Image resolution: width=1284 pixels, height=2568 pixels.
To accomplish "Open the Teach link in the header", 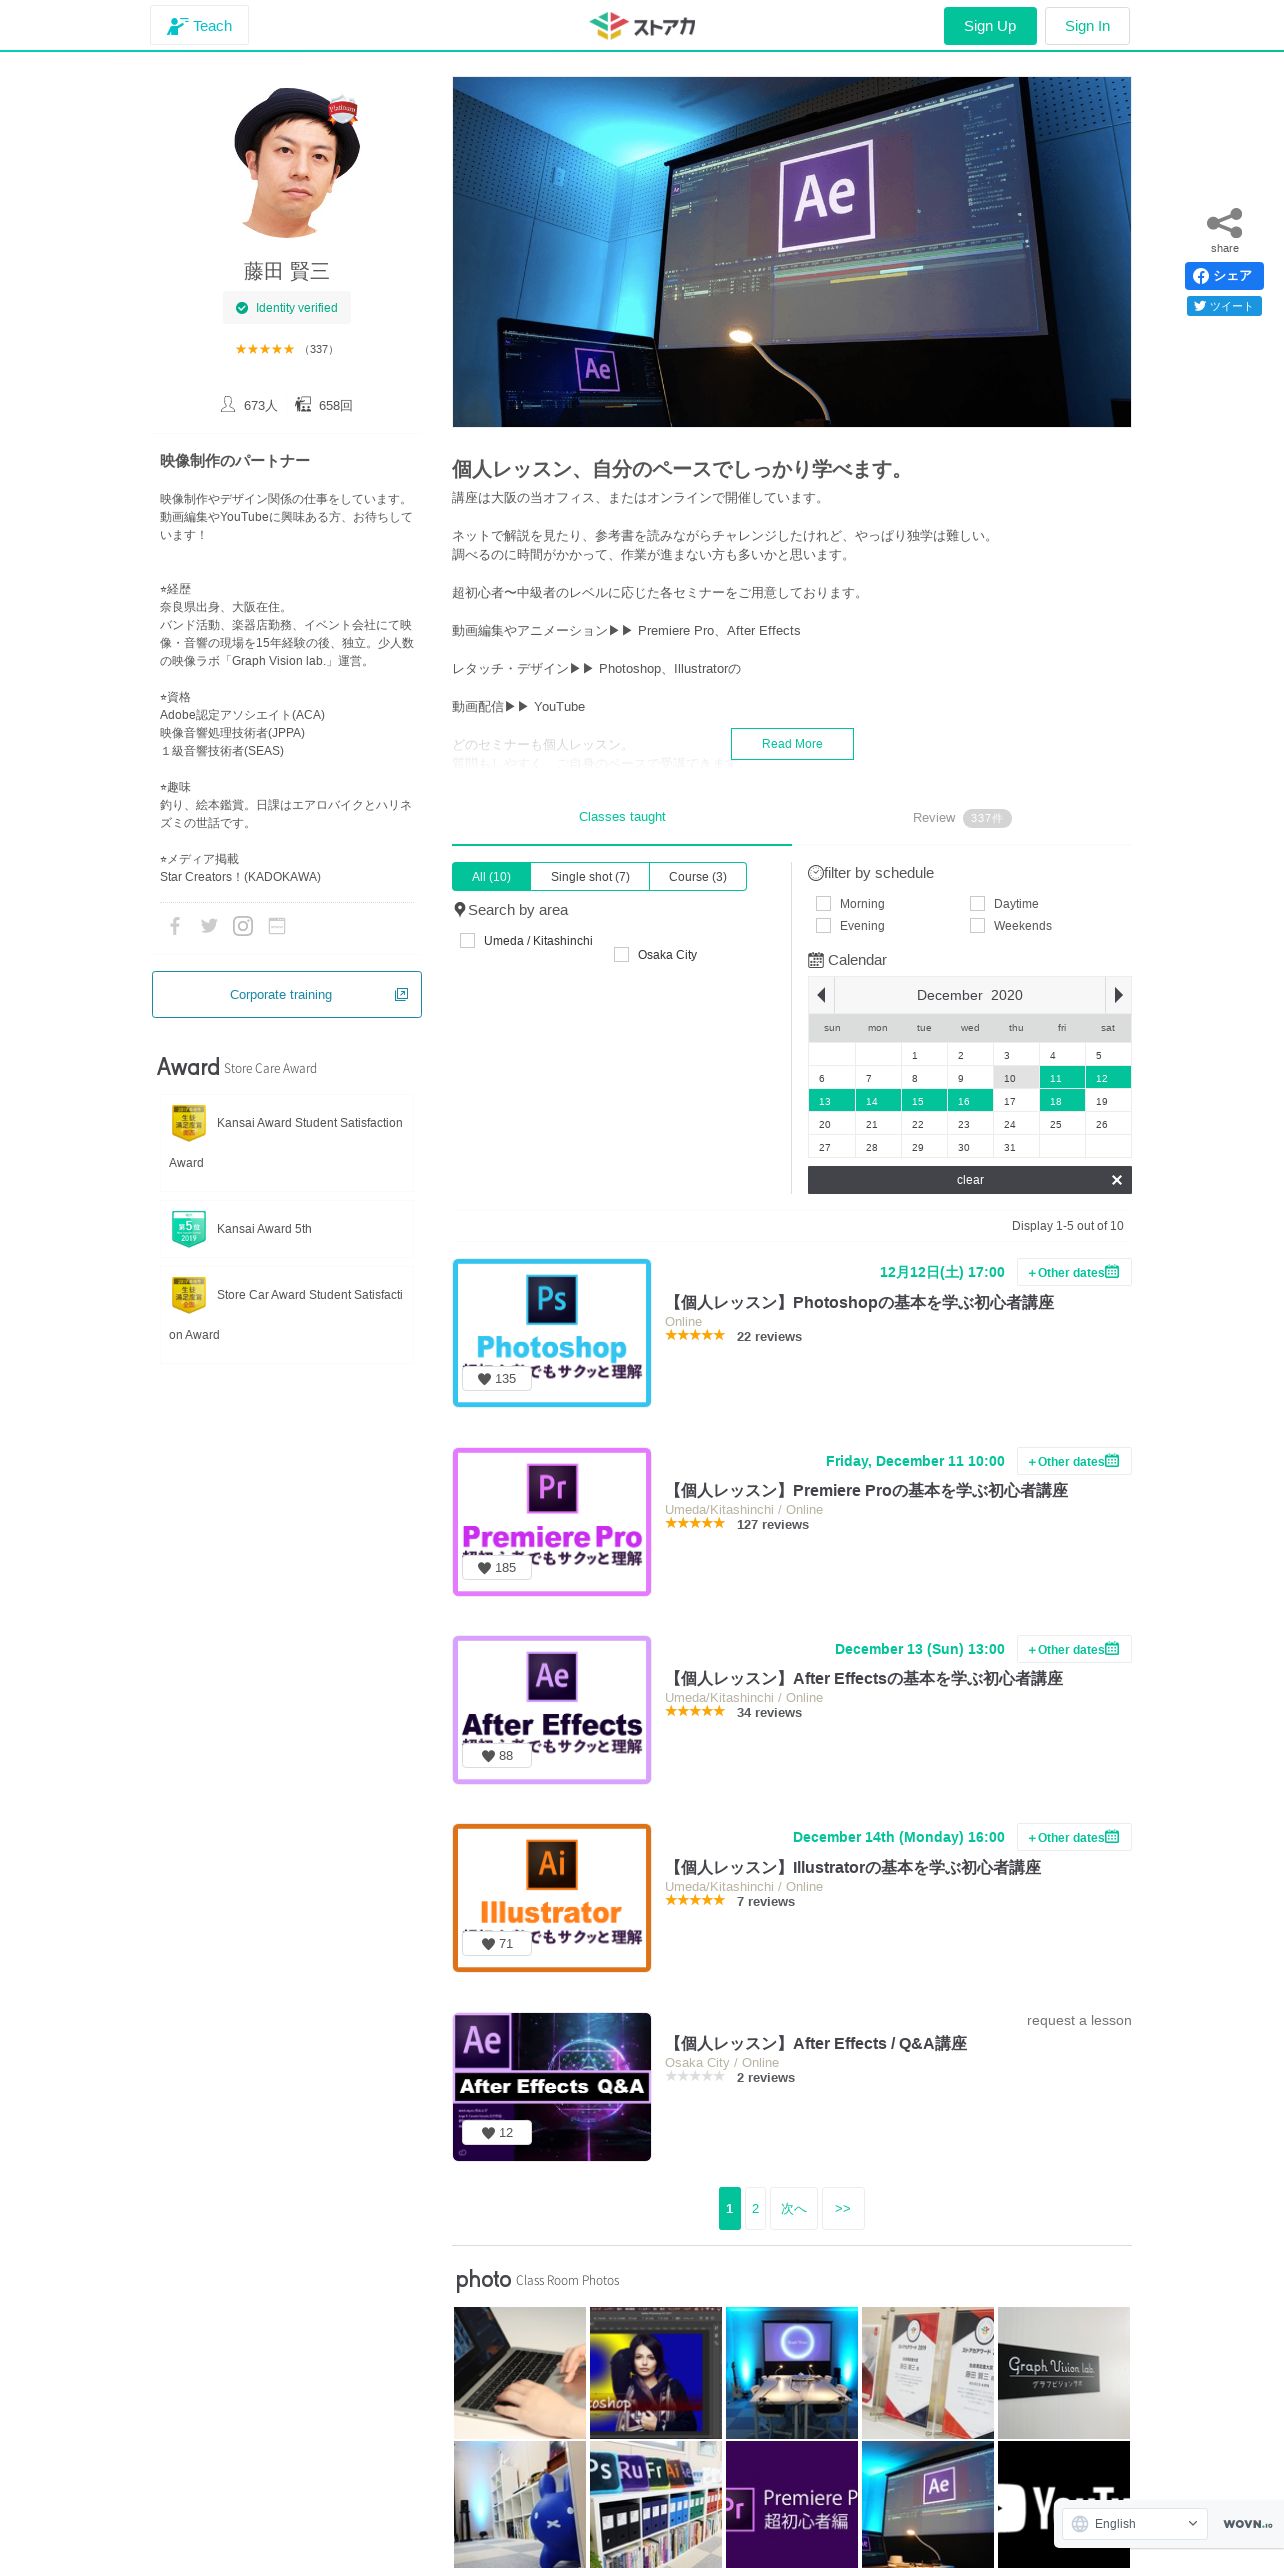I will point(200,26).
